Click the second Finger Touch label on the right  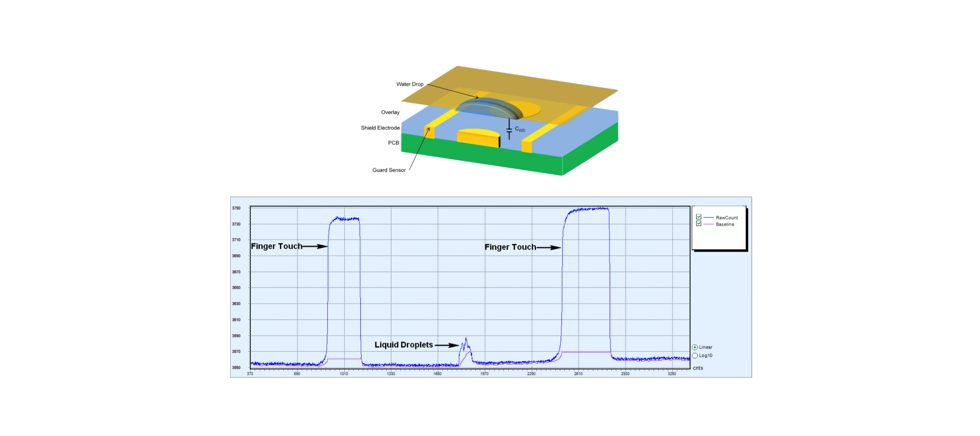(510, 247)
